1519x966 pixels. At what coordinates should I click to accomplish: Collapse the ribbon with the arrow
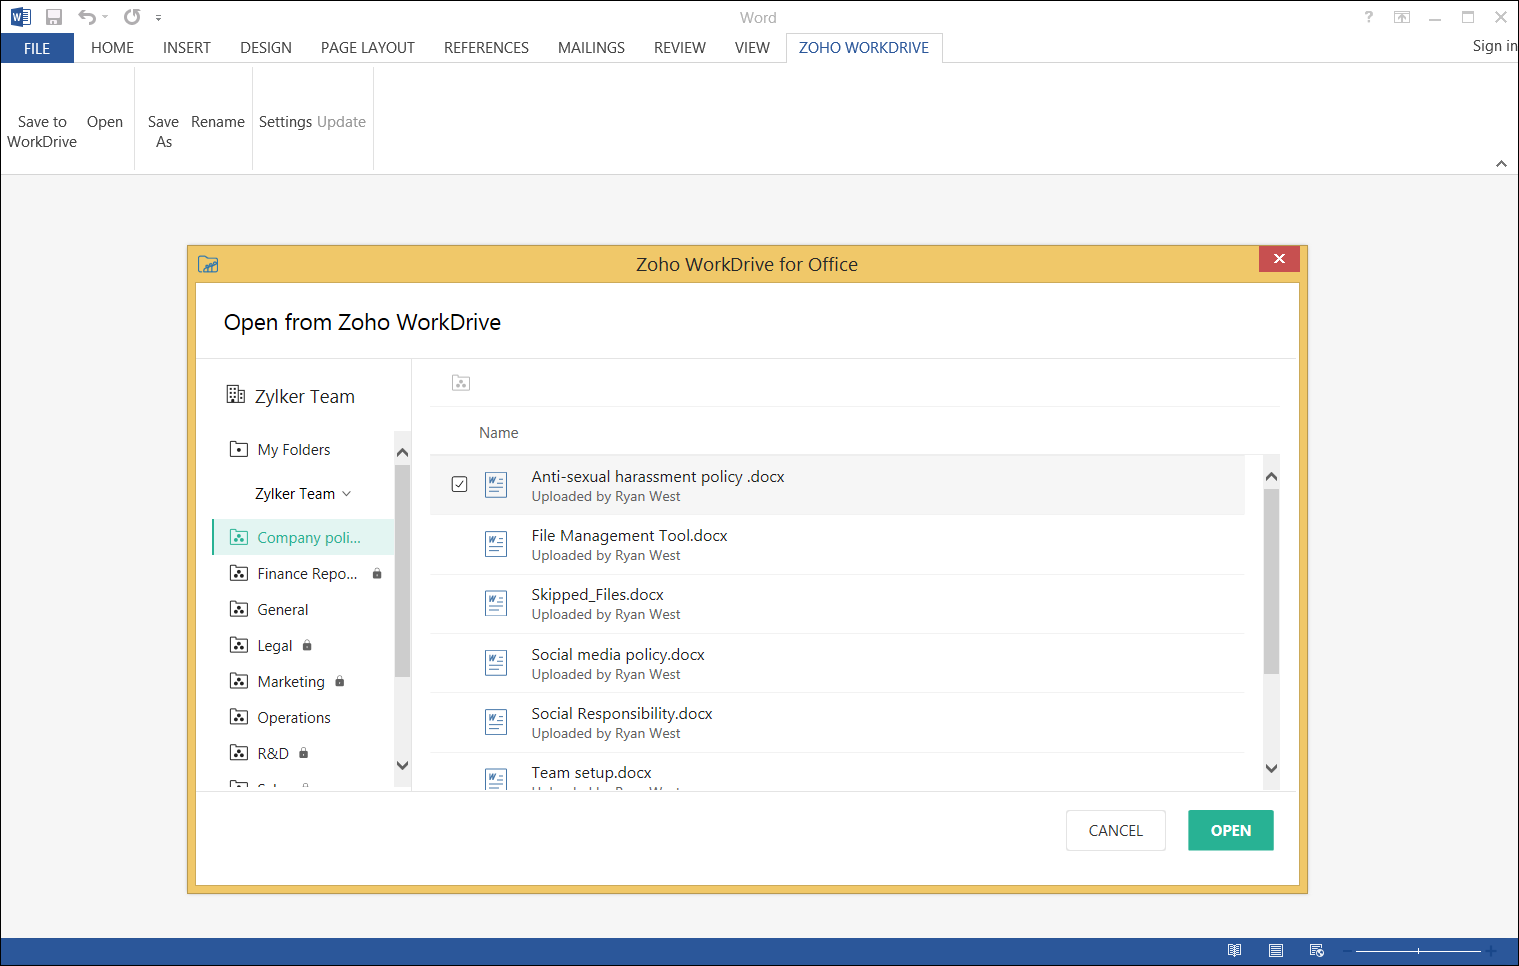tap(1501, 163)
